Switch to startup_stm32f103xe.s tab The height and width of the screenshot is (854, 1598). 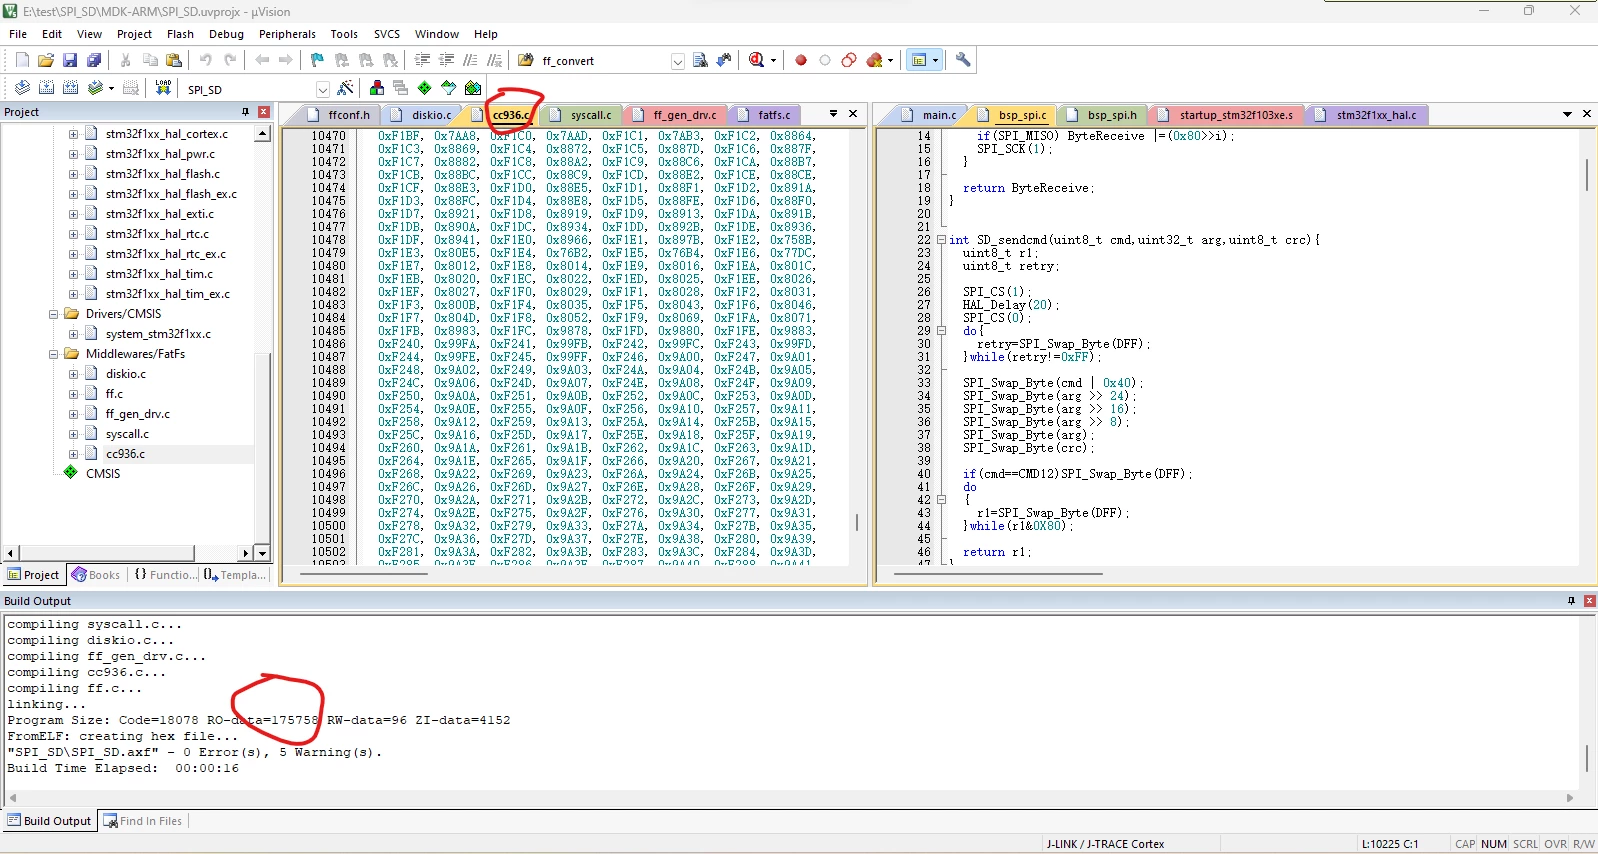coord(1227,115)
